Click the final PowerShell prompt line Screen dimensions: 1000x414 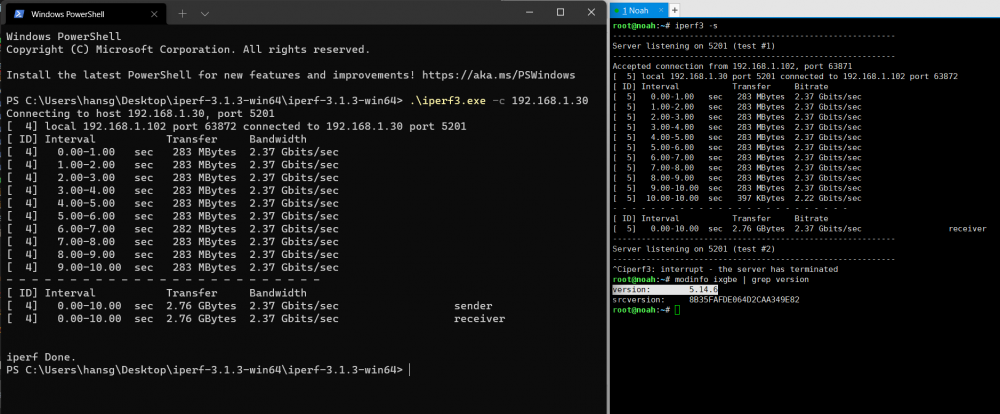click(x=207, y=369)
